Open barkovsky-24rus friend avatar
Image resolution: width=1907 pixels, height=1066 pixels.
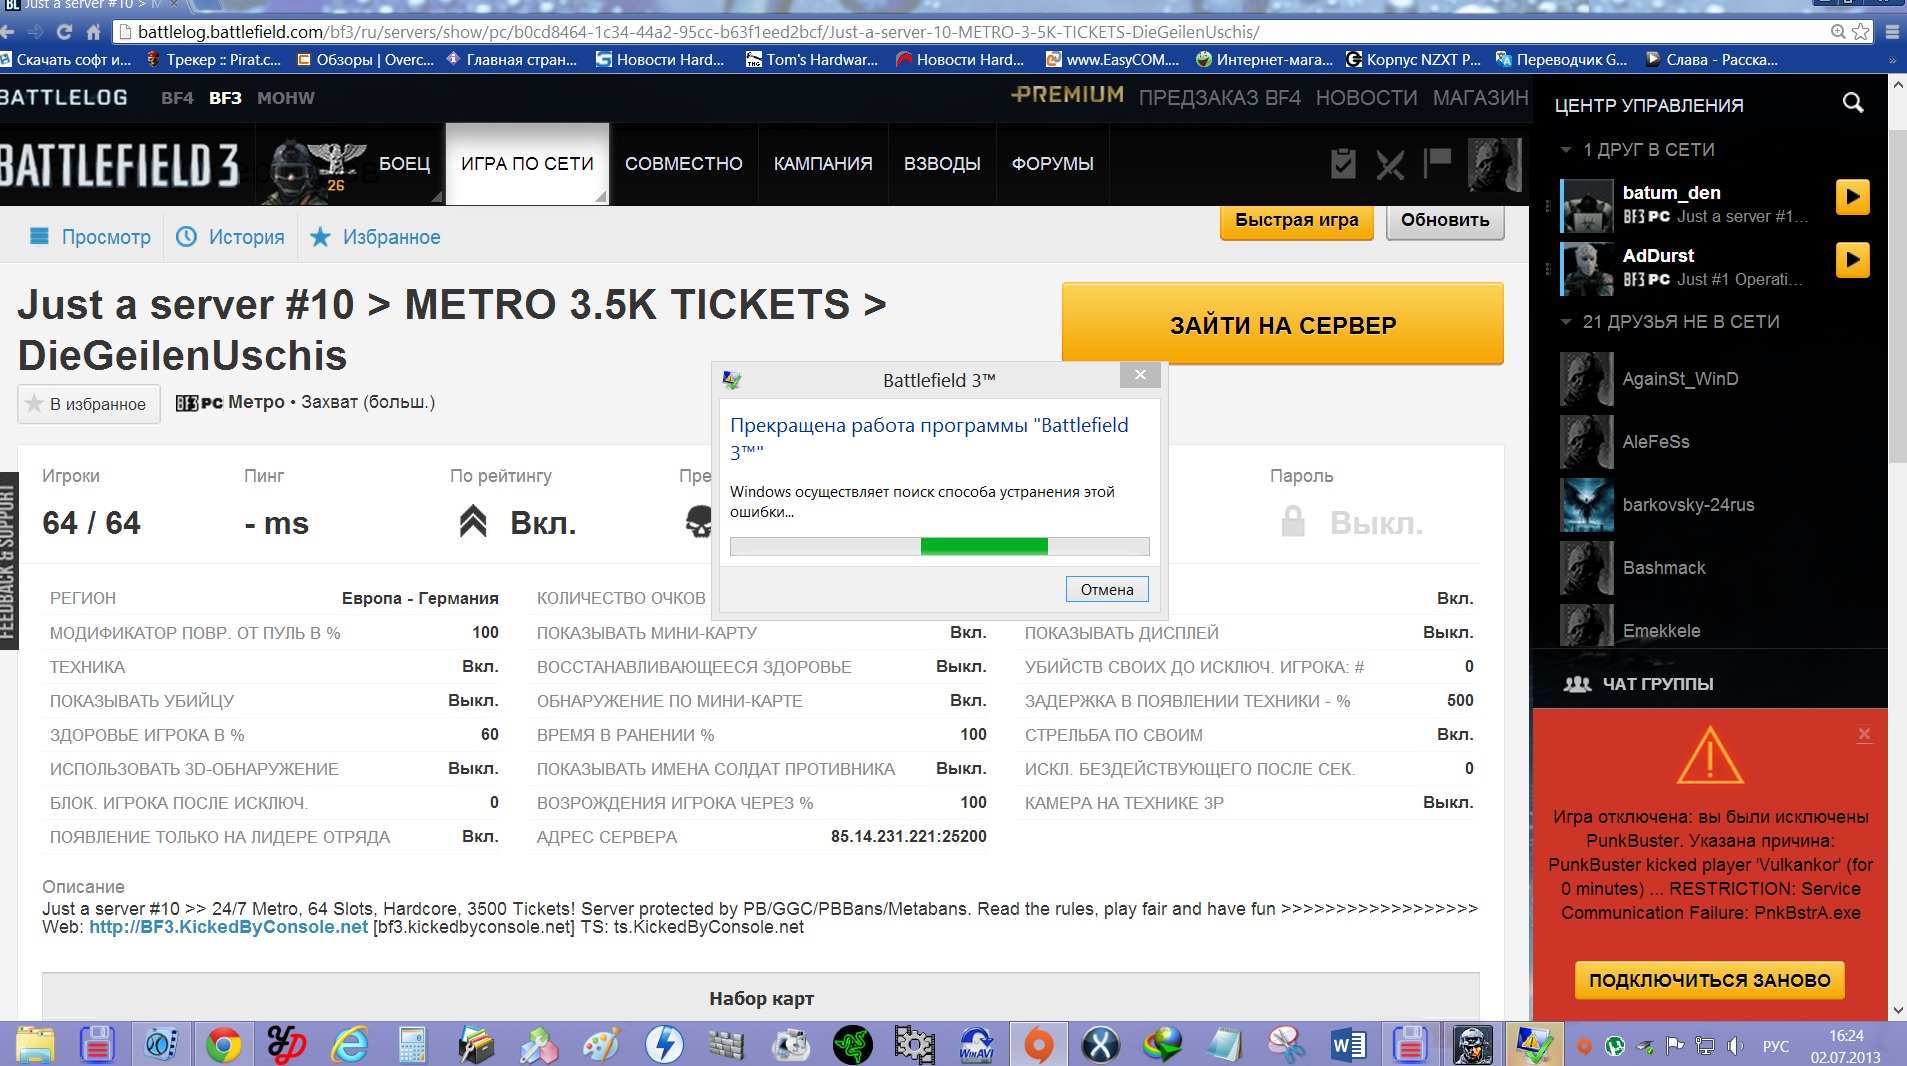[1587, 505]
